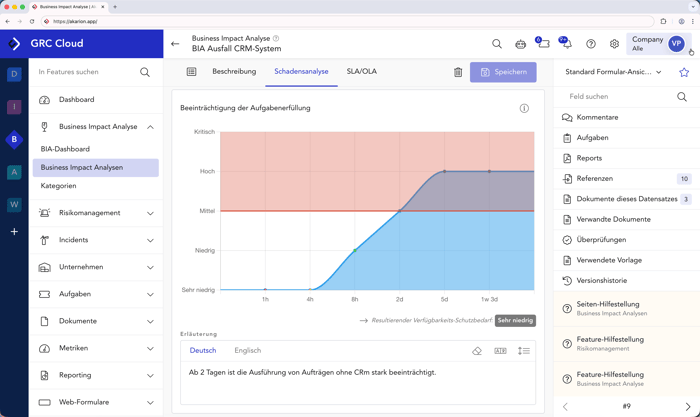Image resolution: width=700 pixels, height=417 pixels.
Task: Select the Englisch language tab
Action: (247, 351)
